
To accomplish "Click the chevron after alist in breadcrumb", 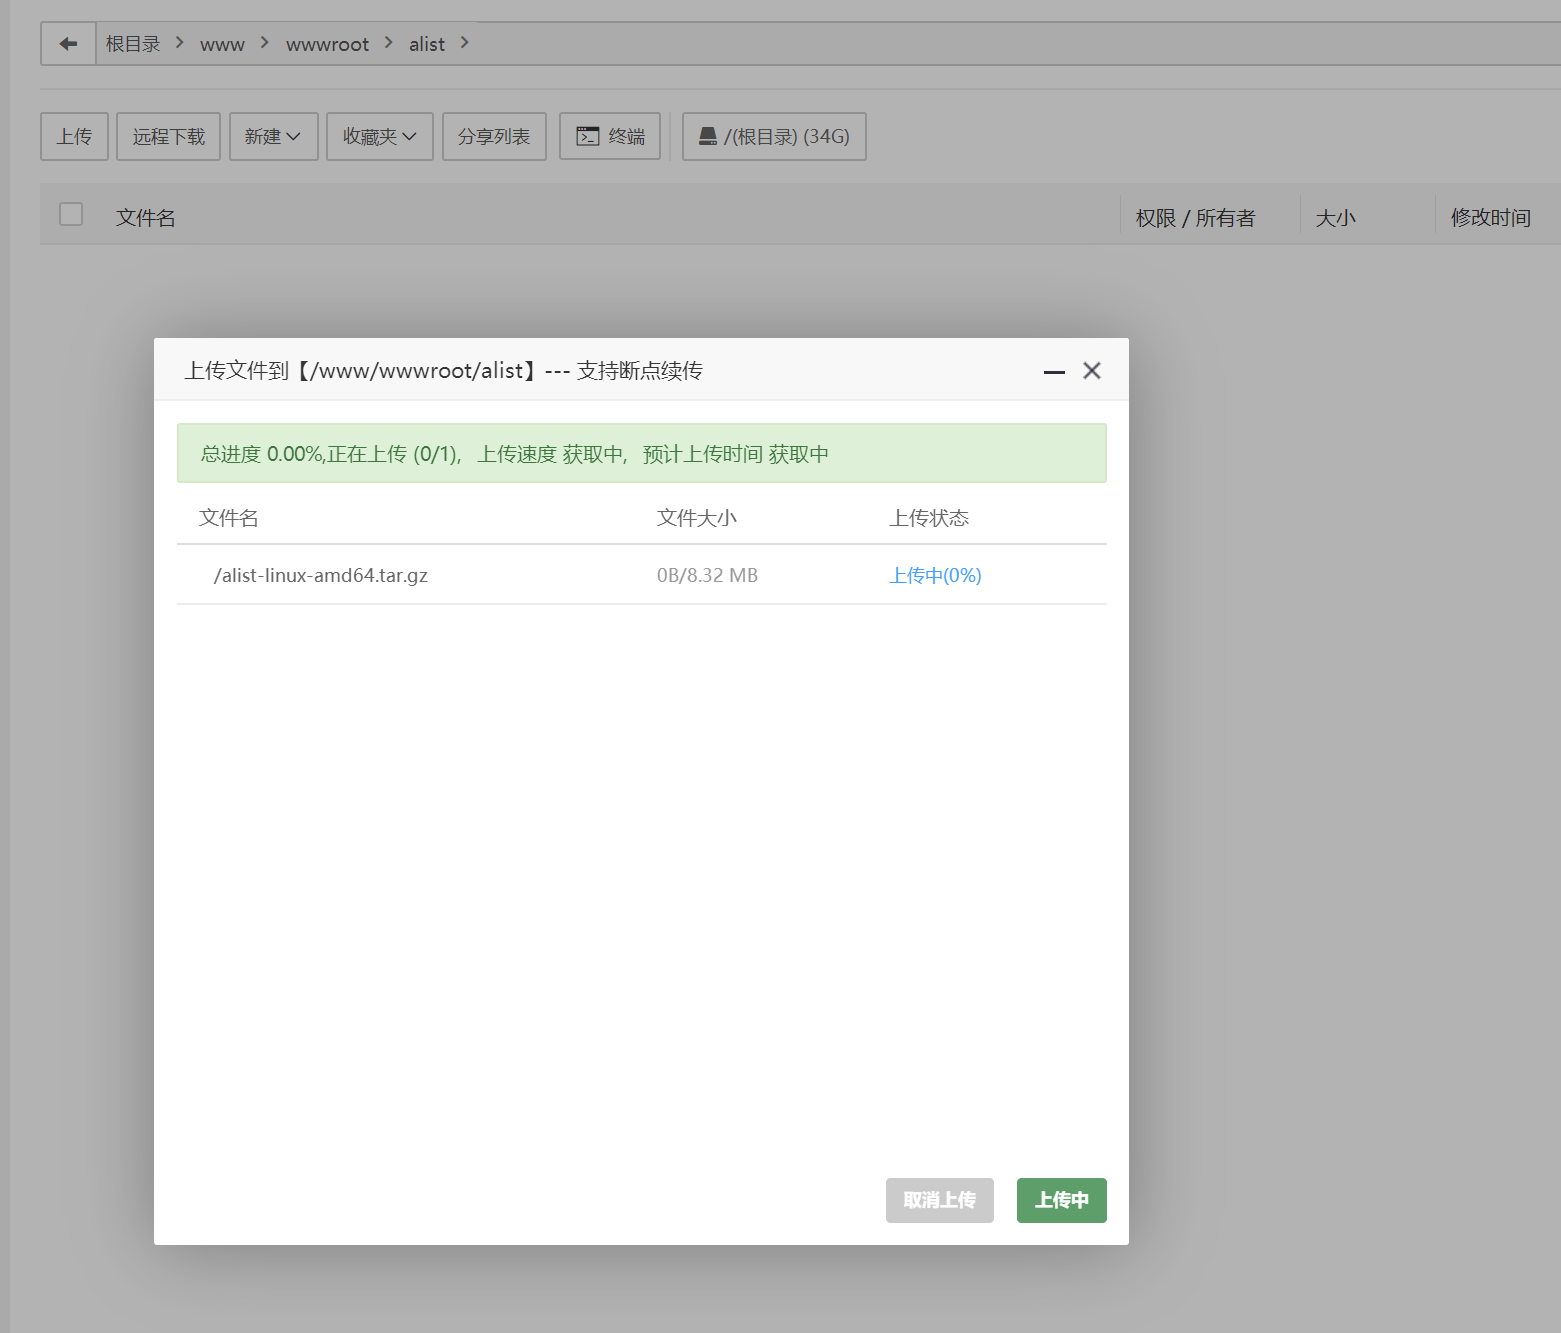I will coord(465,43).
